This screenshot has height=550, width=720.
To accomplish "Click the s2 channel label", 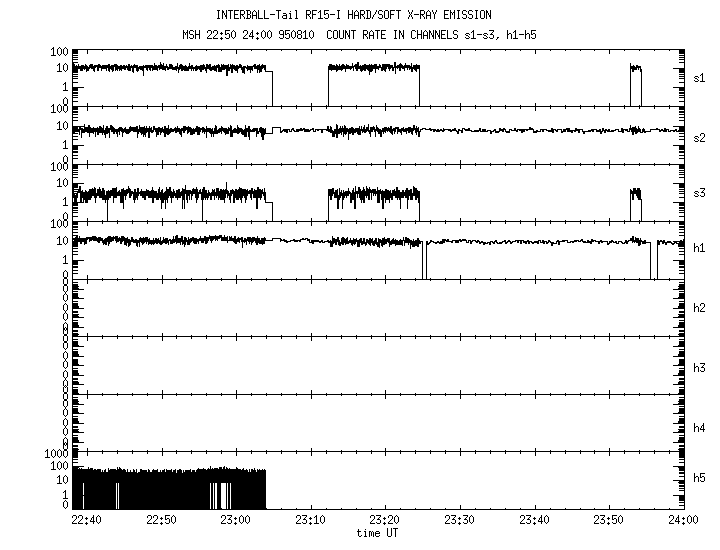I will (x=700, y=137).
